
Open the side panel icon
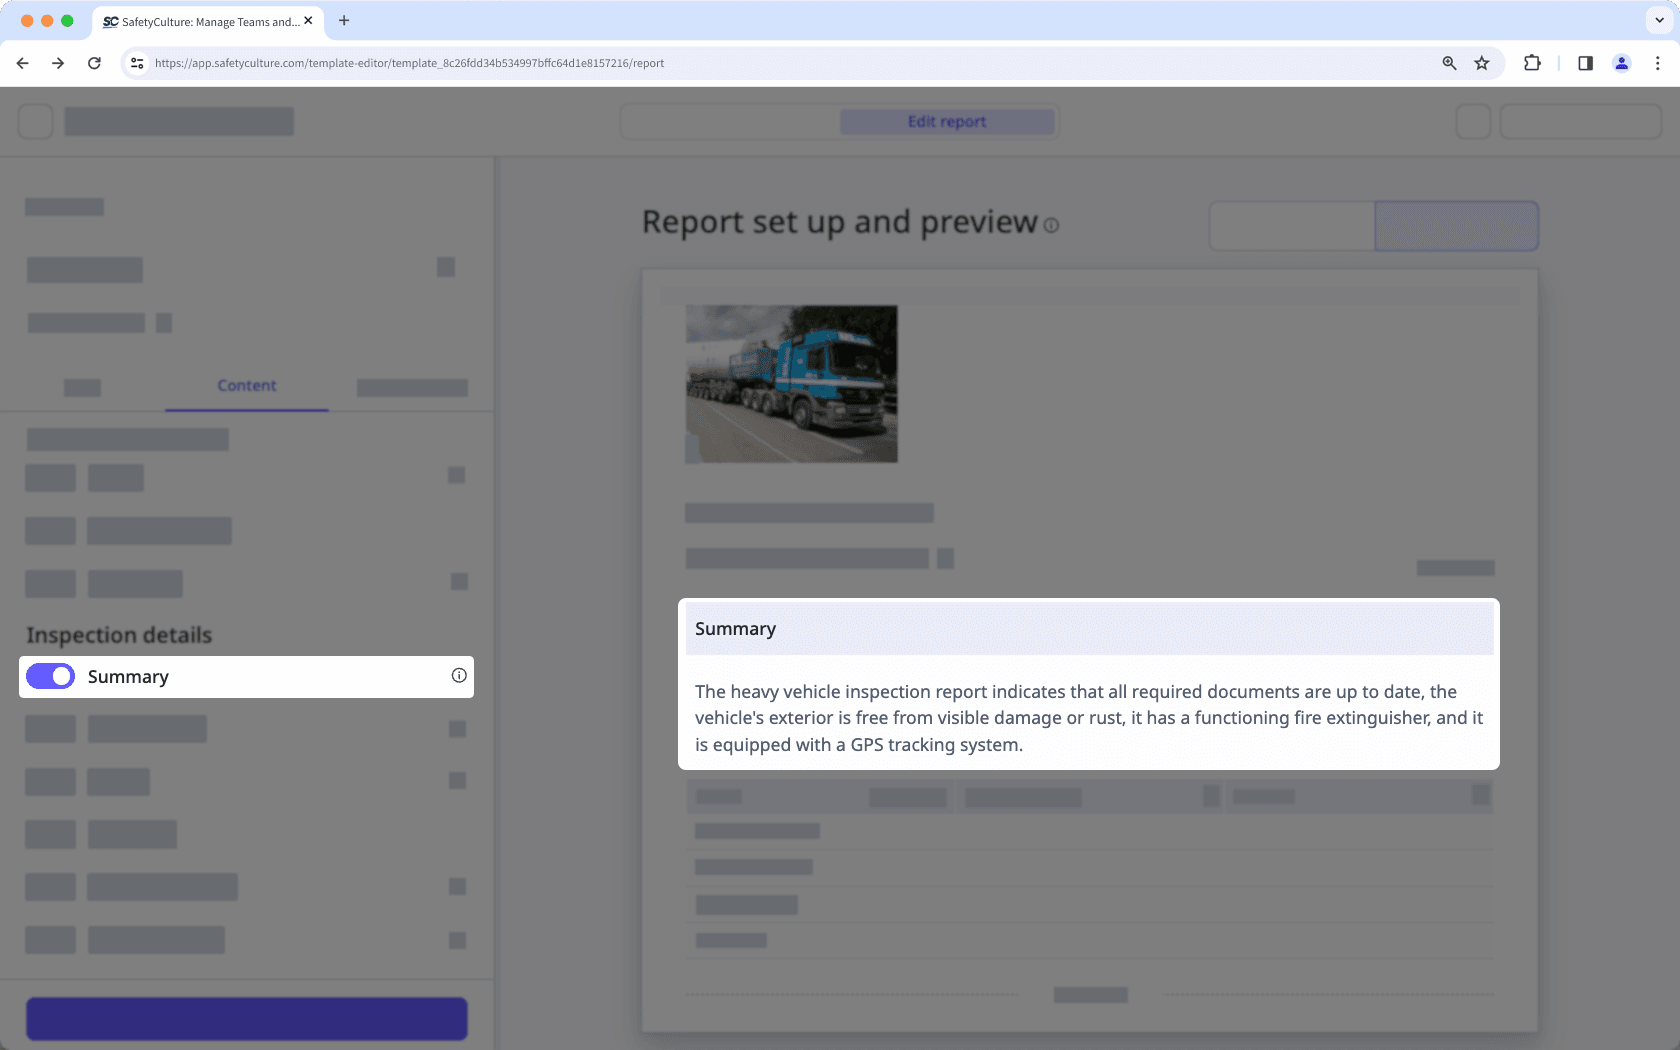point(1584,62)
